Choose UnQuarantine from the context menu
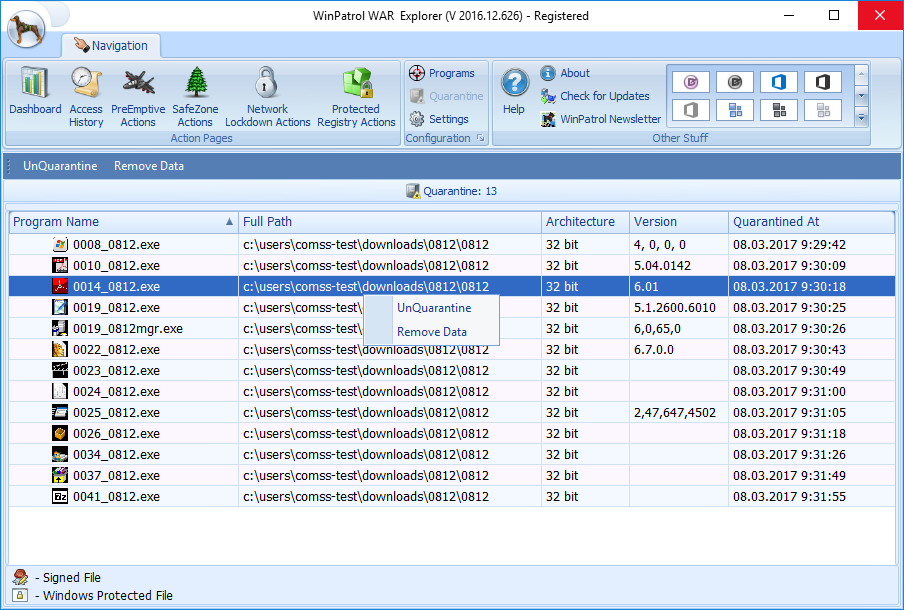Image resolution: width=904 pixels, height=610 pixels. point(434,308)
